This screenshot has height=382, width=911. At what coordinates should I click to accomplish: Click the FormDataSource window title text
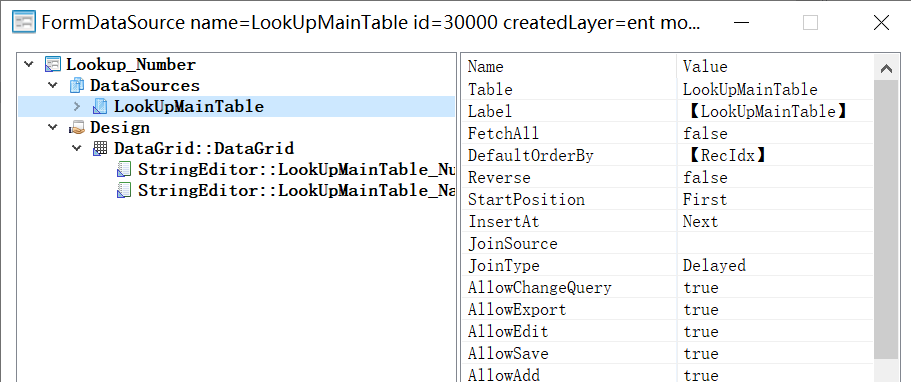point(370,23)
